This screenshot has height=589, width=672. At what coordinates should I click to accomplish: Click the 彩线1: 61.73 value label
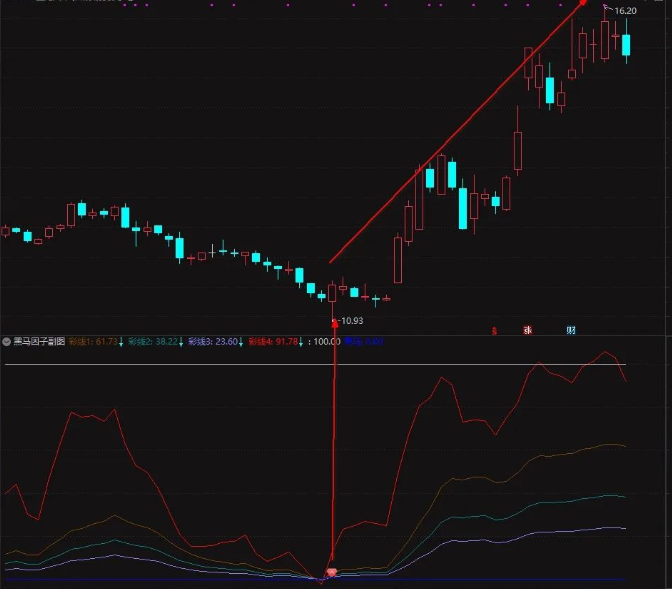93,342
